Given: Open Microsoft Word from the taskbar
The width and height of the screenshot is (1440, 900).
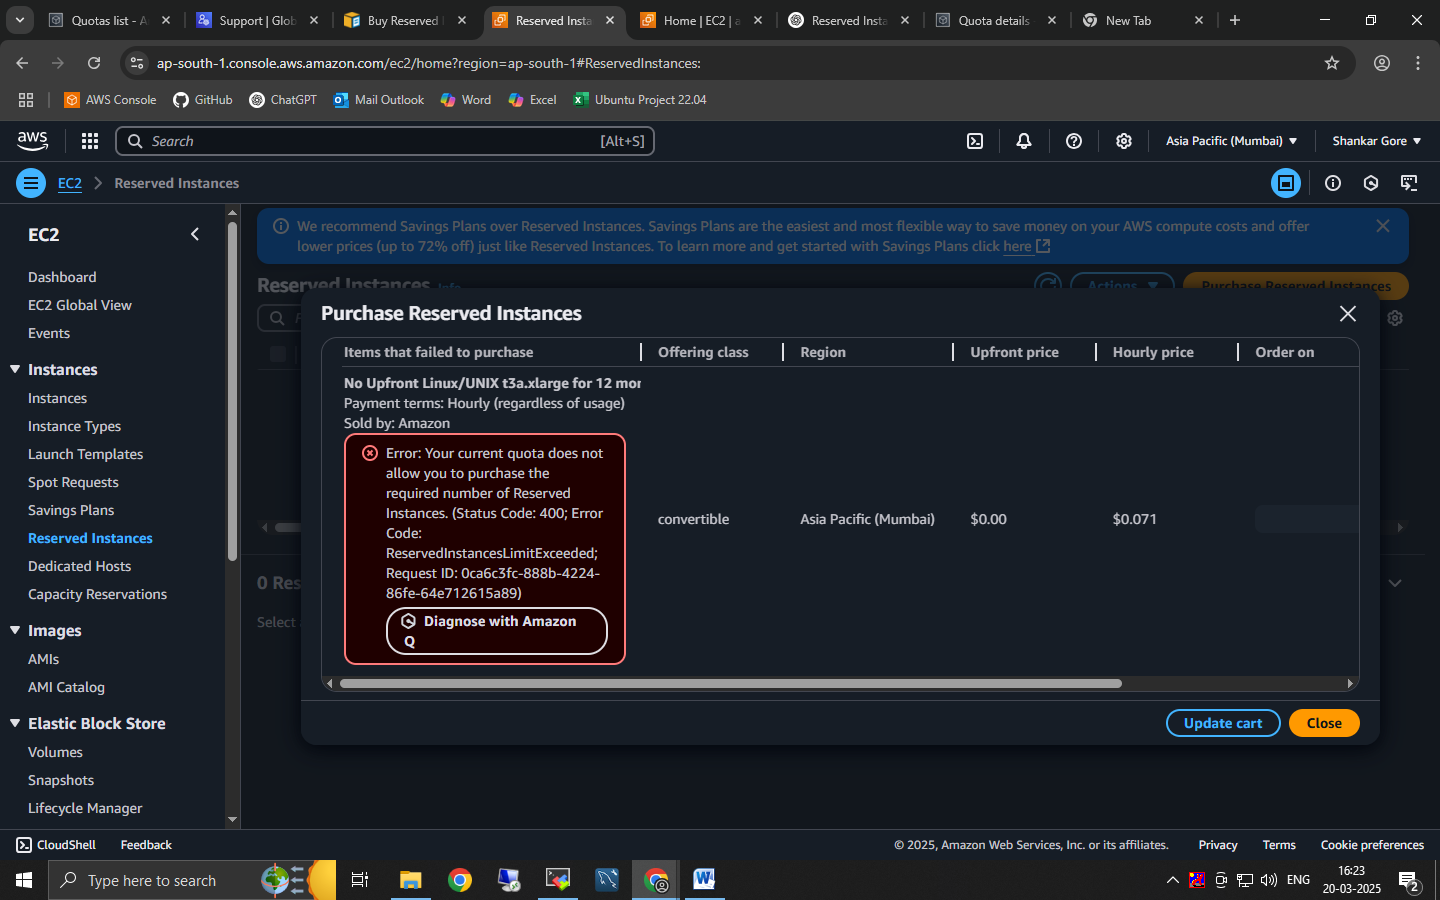Looking at the screenshot, I should (704, 880).
